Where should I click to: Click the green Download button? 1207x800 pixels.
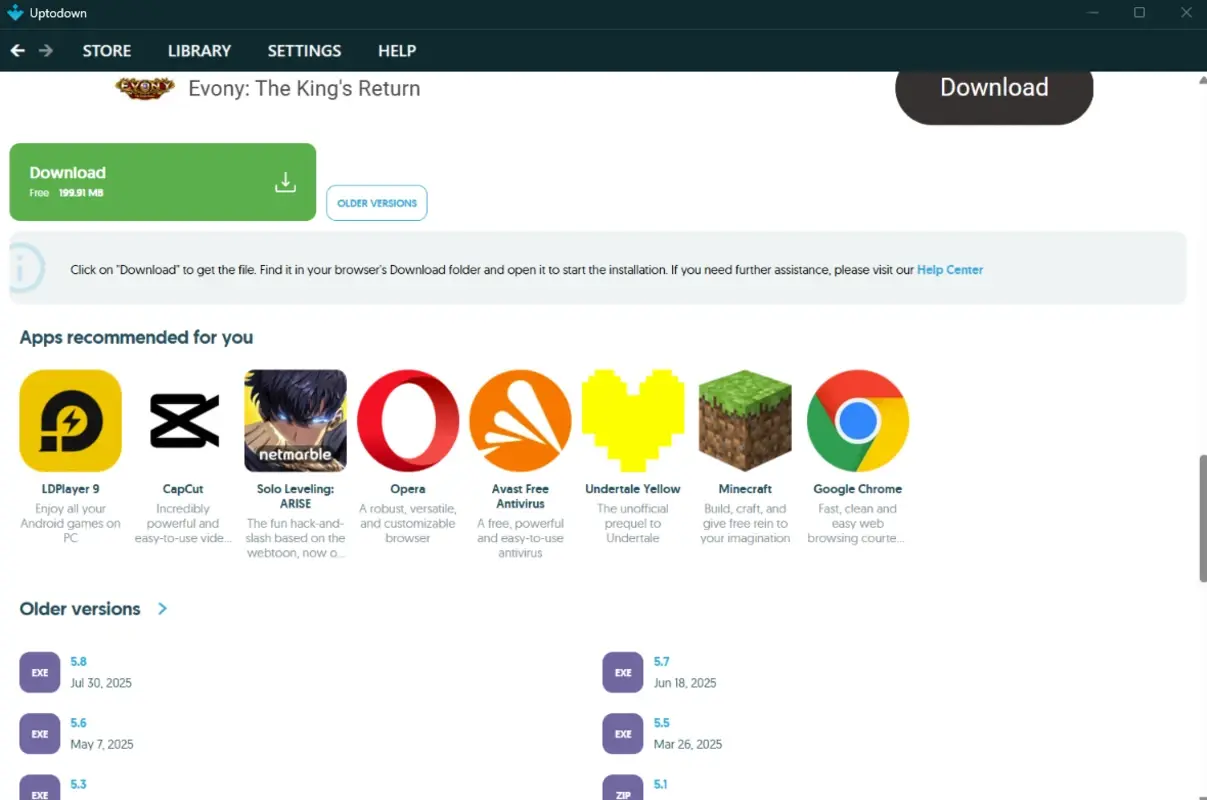162,181
